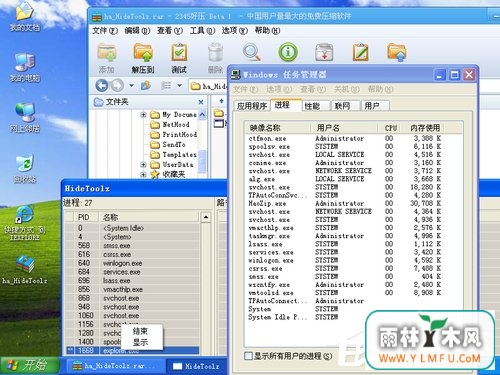The image size is (500, 375).
Task: Open the IEXPLORE shortcut desktop icon
Action: (25, 223)
